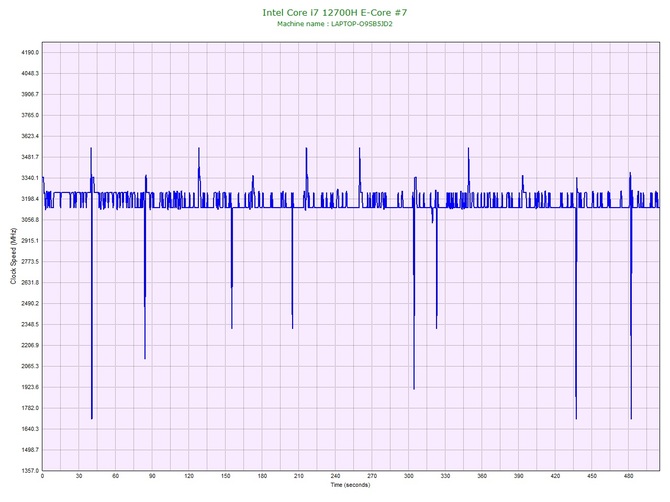This screenshot has height=502, width=670.
Task: Click the 1357.0 y-axis value
Action: coord(30,471)
